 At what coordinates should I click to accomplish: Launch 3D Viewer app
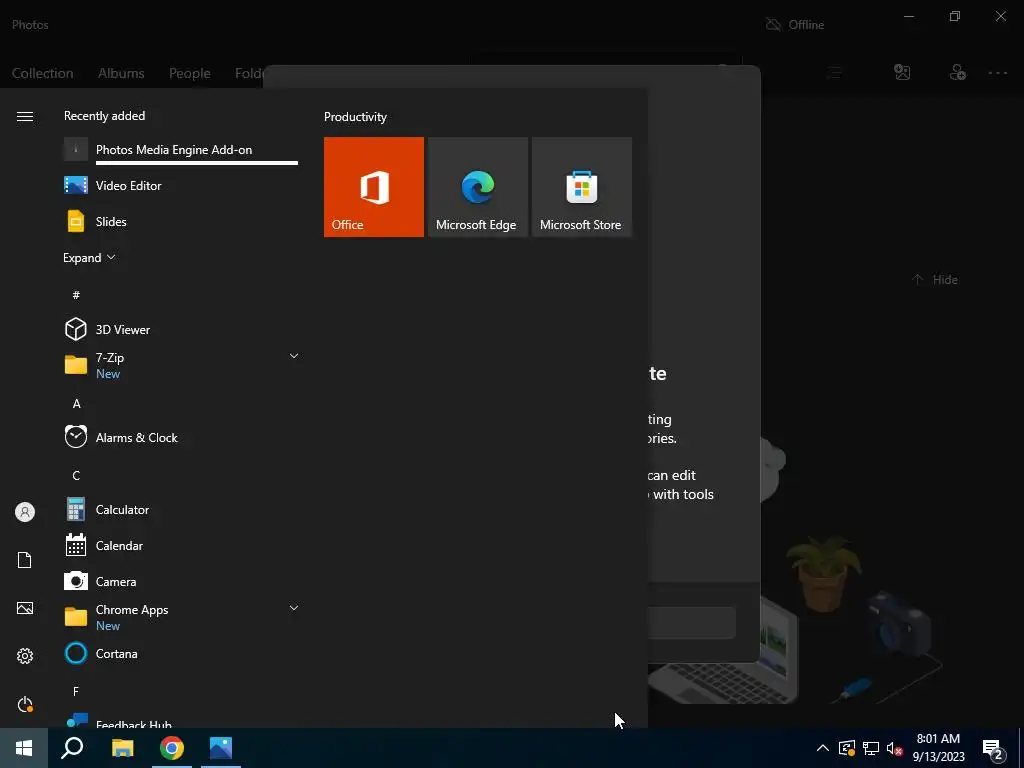(181, 329)
